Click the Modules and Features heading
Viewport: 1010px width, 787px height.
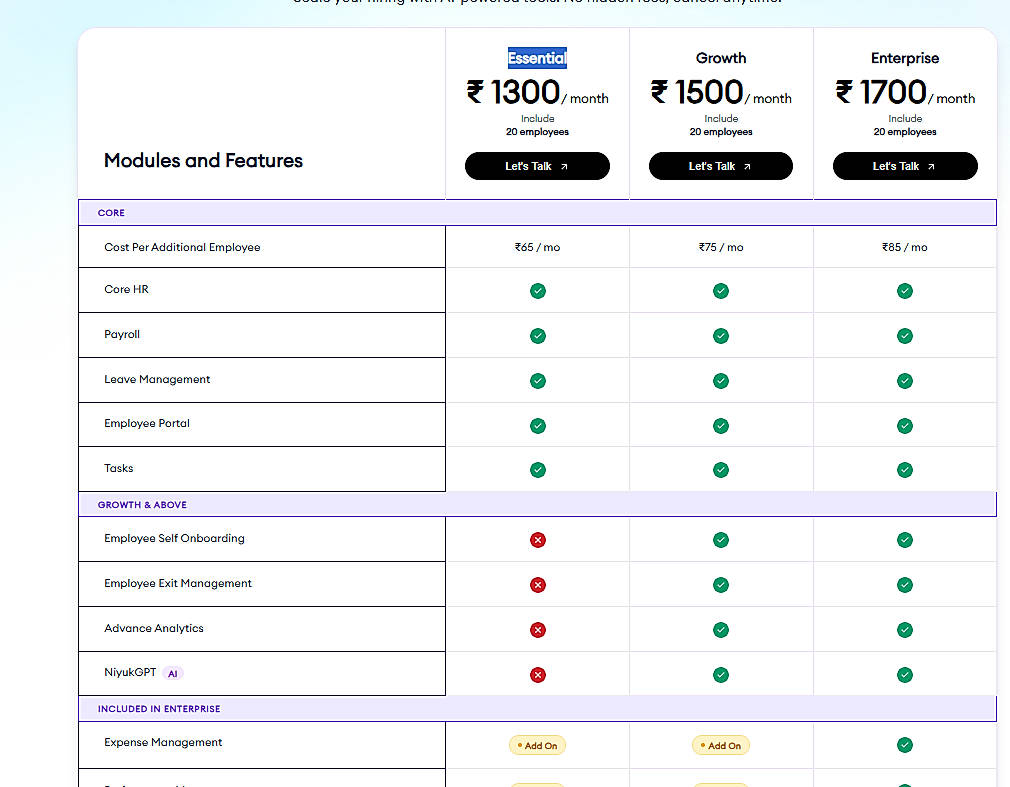204,160
